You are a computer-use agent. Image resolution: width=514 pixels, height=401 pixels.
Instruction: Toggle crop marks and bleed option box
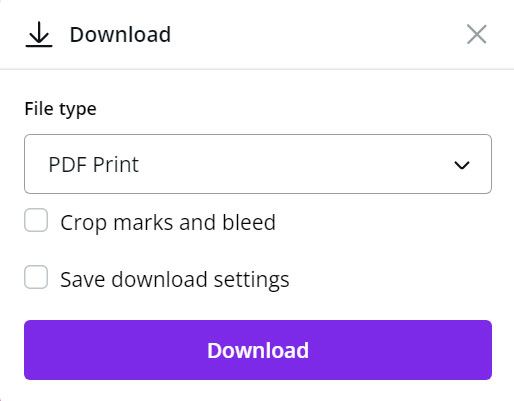[36, 220]
